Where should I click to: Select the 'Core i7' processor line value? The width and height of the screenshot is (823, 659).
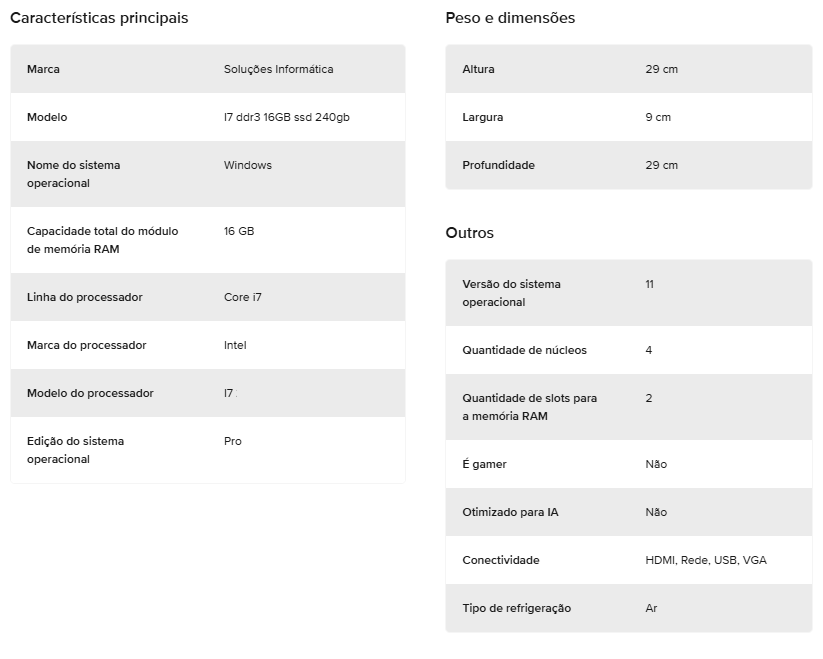[242, 297]
